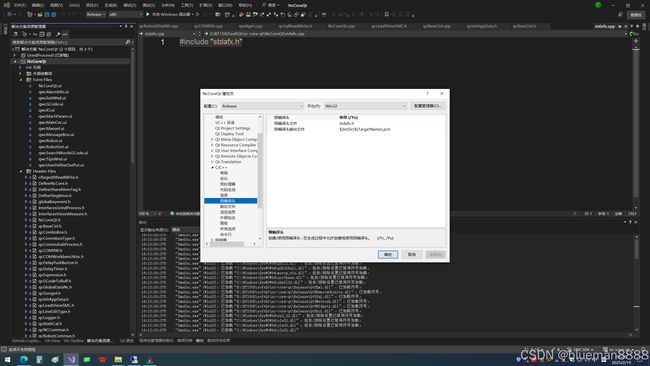Viewport: 650px width, 366px height.
Task: Collapse the Header Files folder in Solution Explorer
Action: pyautogui.click(x=21, y=171)
